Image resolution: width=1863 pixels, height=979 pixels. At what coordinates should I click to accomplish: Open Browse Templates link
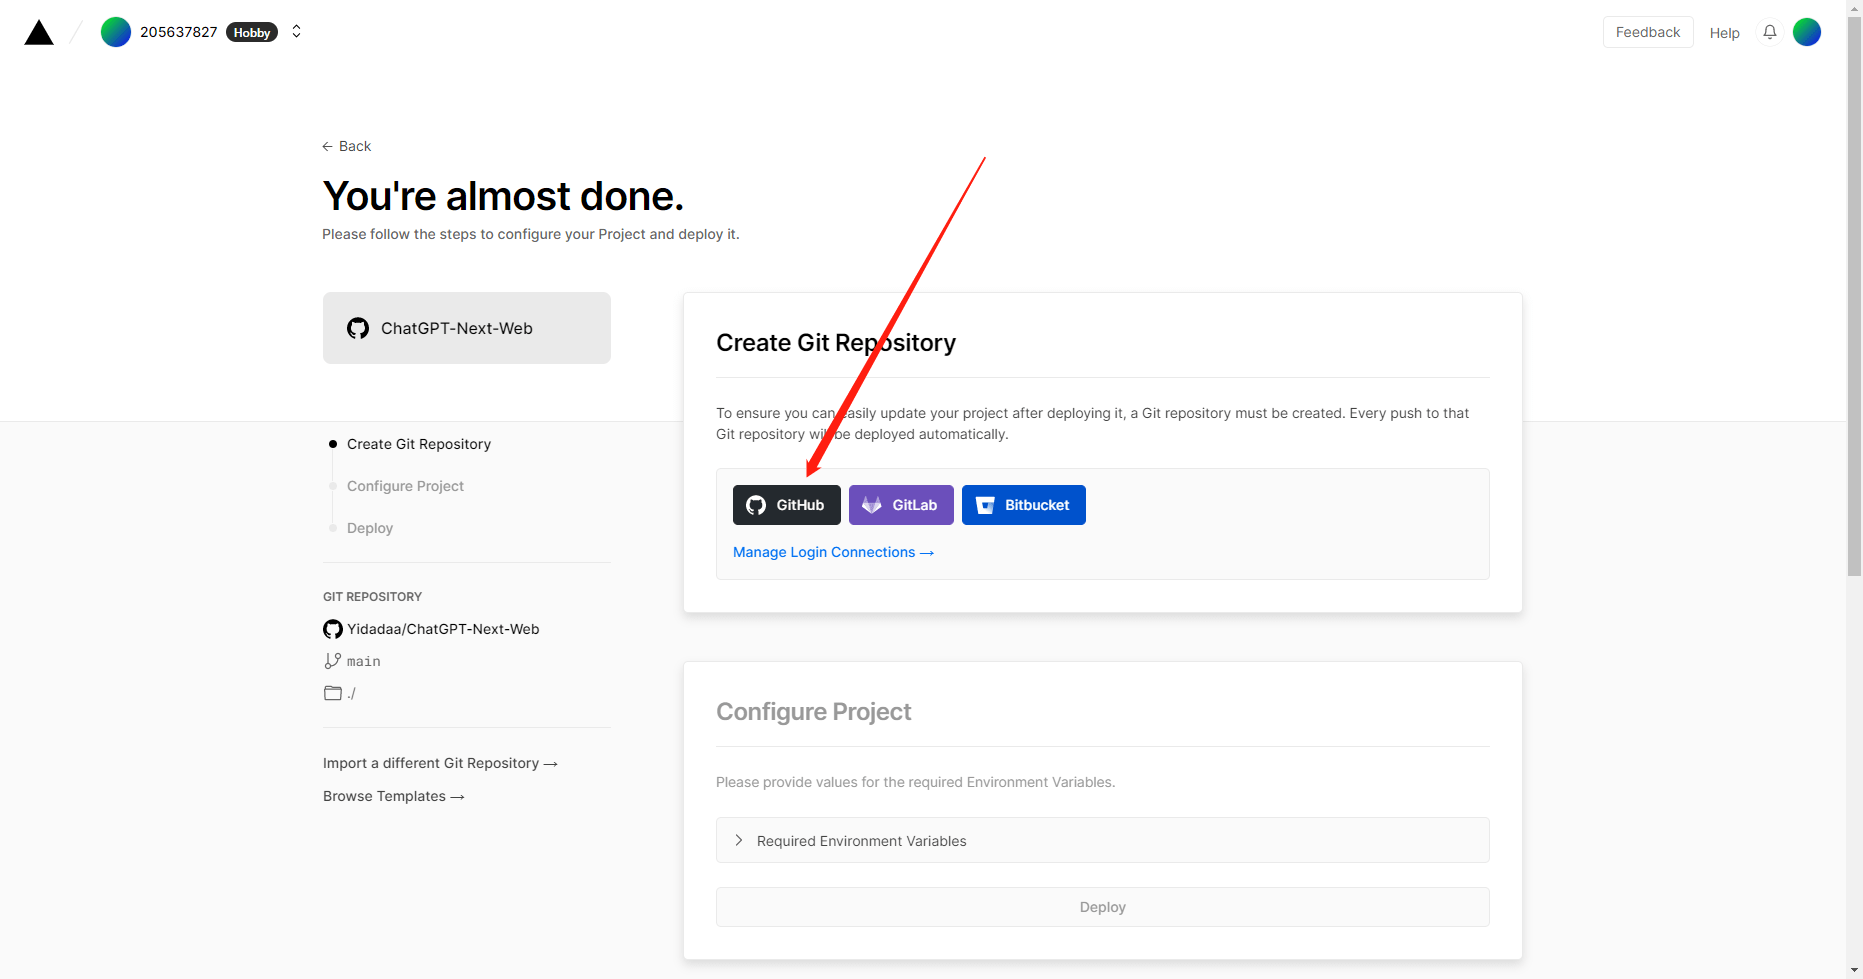tap(393, 796)
